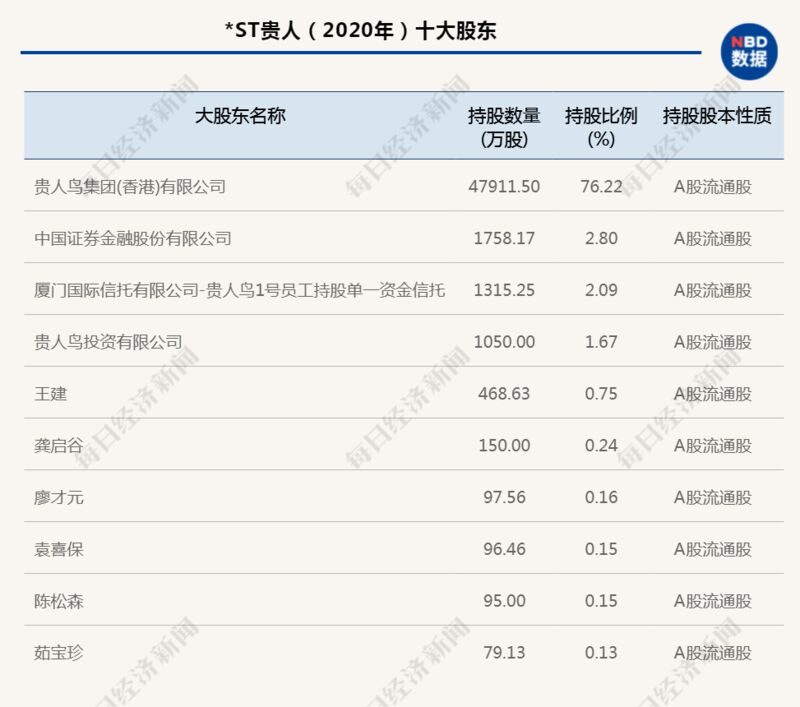Select the percentage value 1.67
The image size is (800, 707).
click(601, 342)
